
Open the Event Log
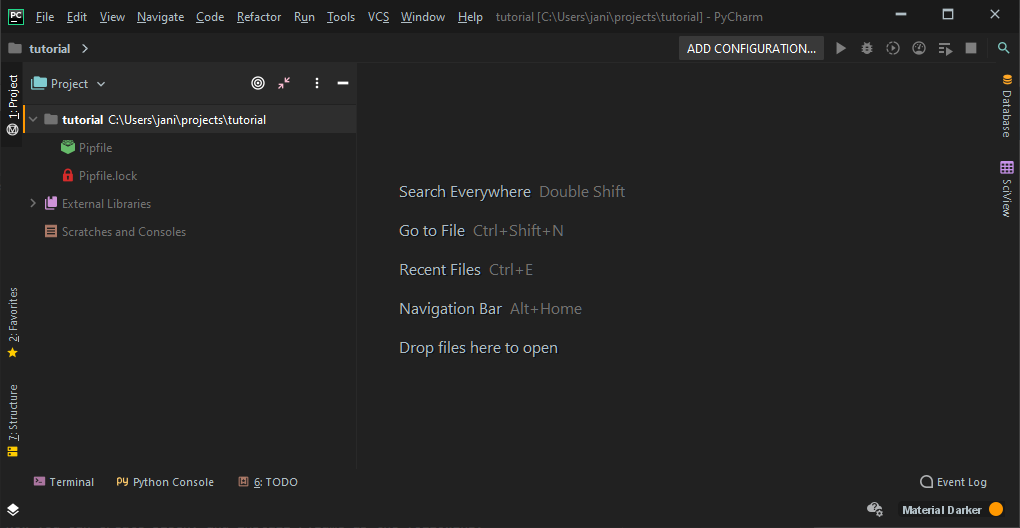tap(953, 482)
